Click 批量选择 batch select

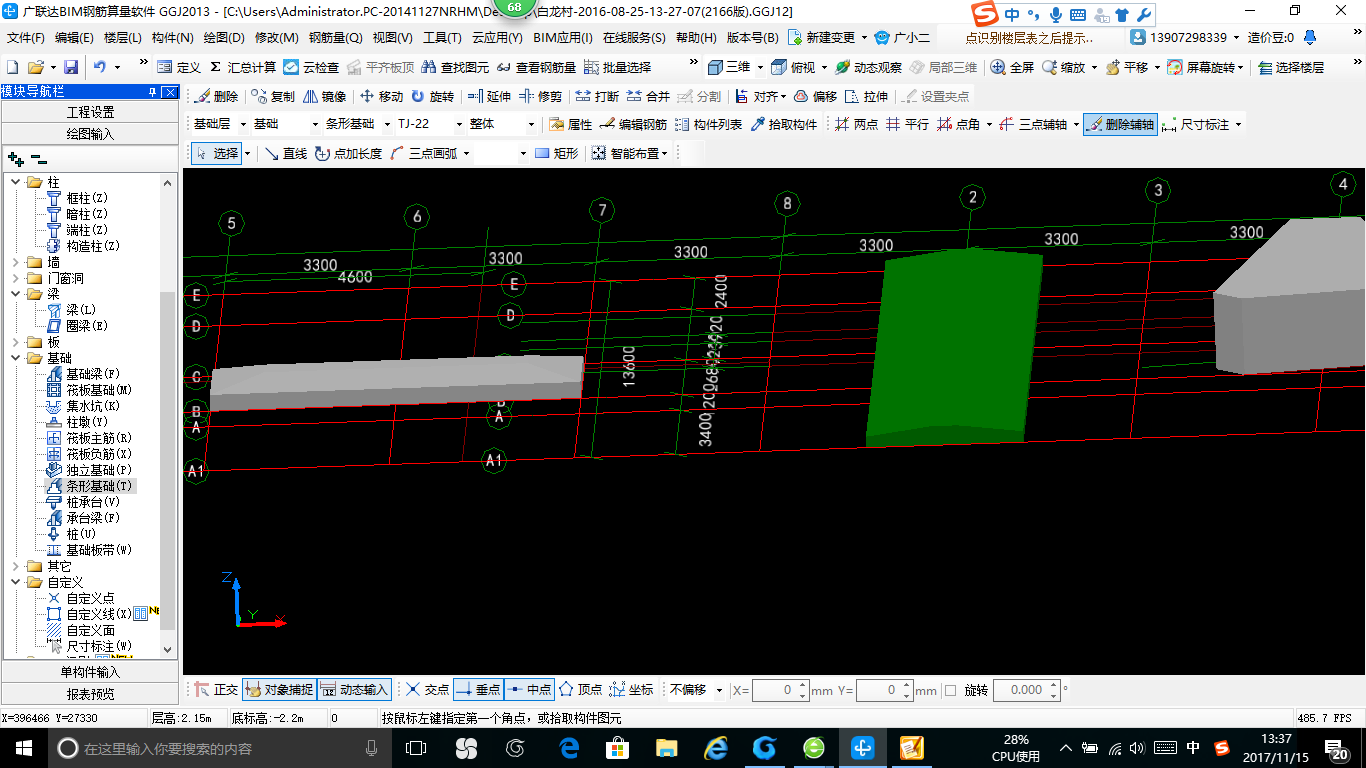pos(617,67)
